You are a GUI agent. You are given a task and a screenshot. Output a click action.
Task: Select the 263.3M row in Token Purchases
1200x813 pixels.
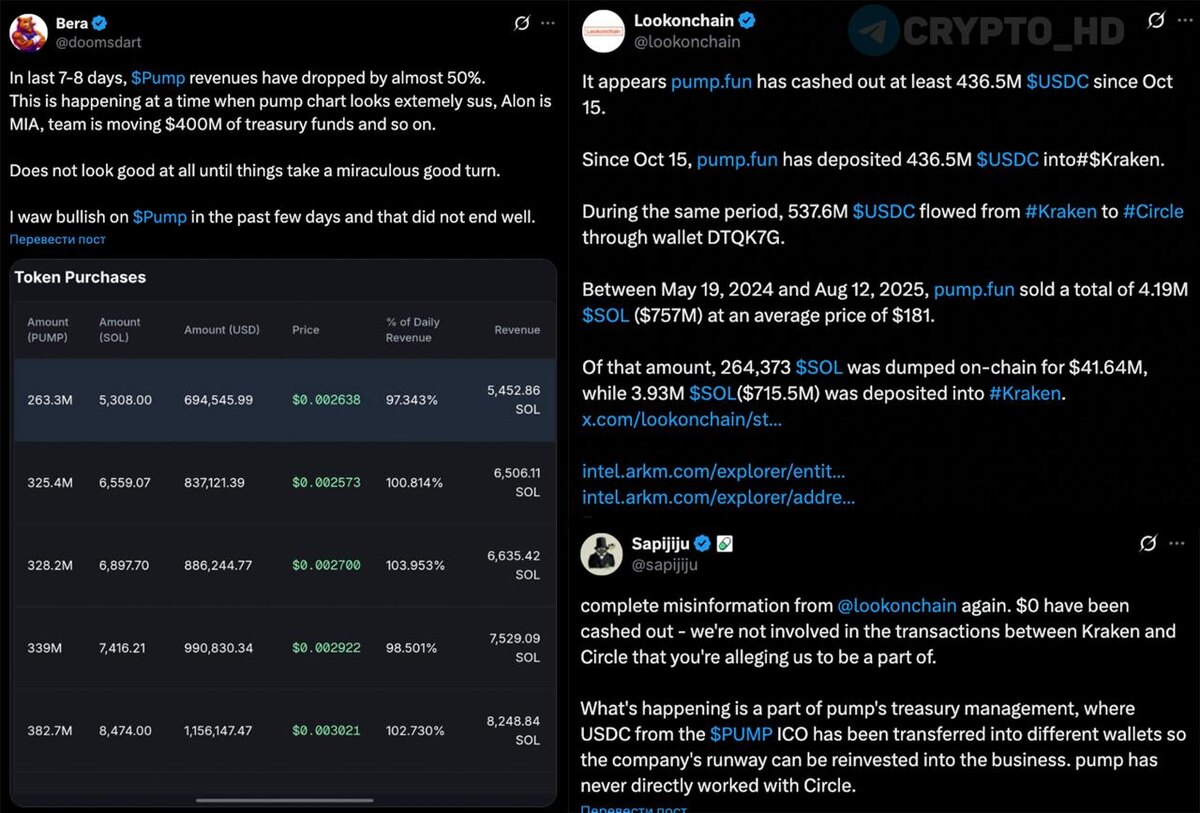coord(284,400)
